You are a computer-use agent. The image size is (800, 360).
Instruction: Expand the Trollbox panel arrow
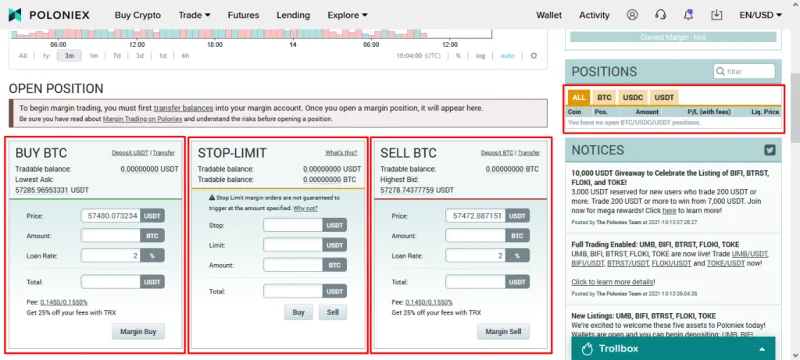(x=762, y=349)
